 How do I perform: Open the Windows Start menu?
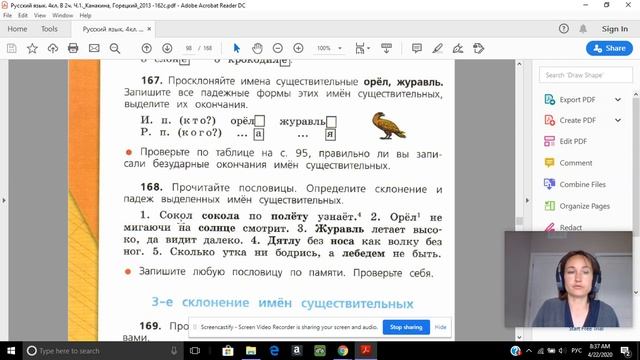point(11,351)
